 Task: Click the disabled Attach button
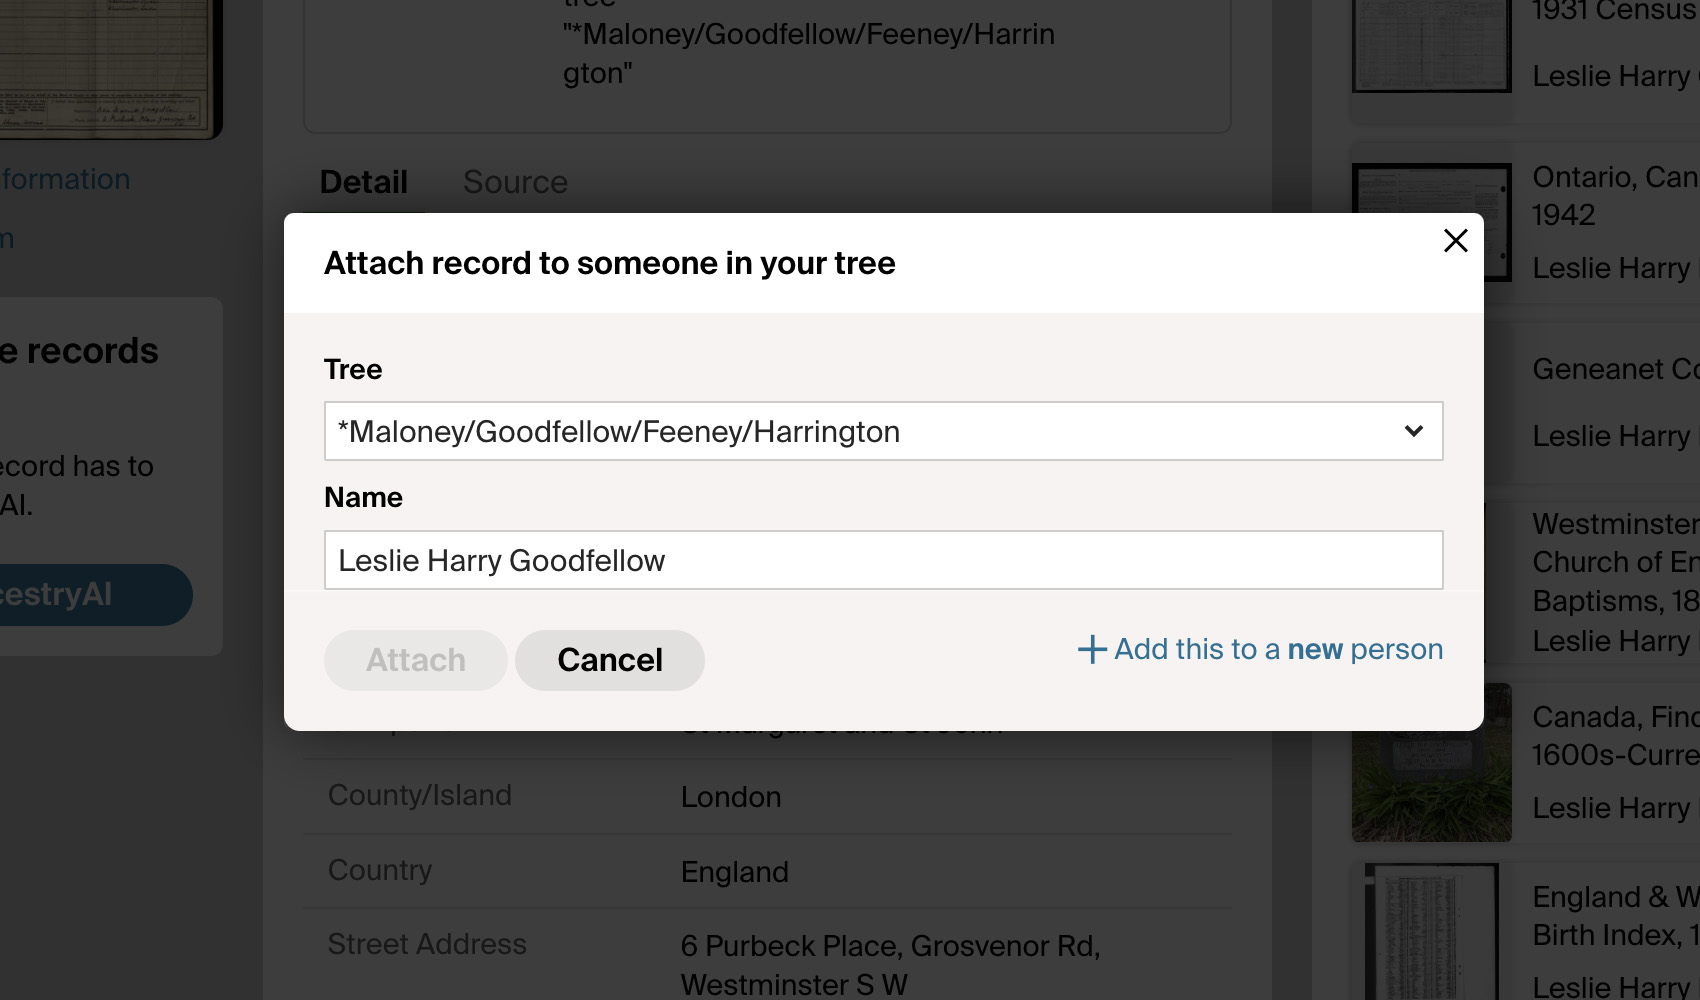pos(415,660)
